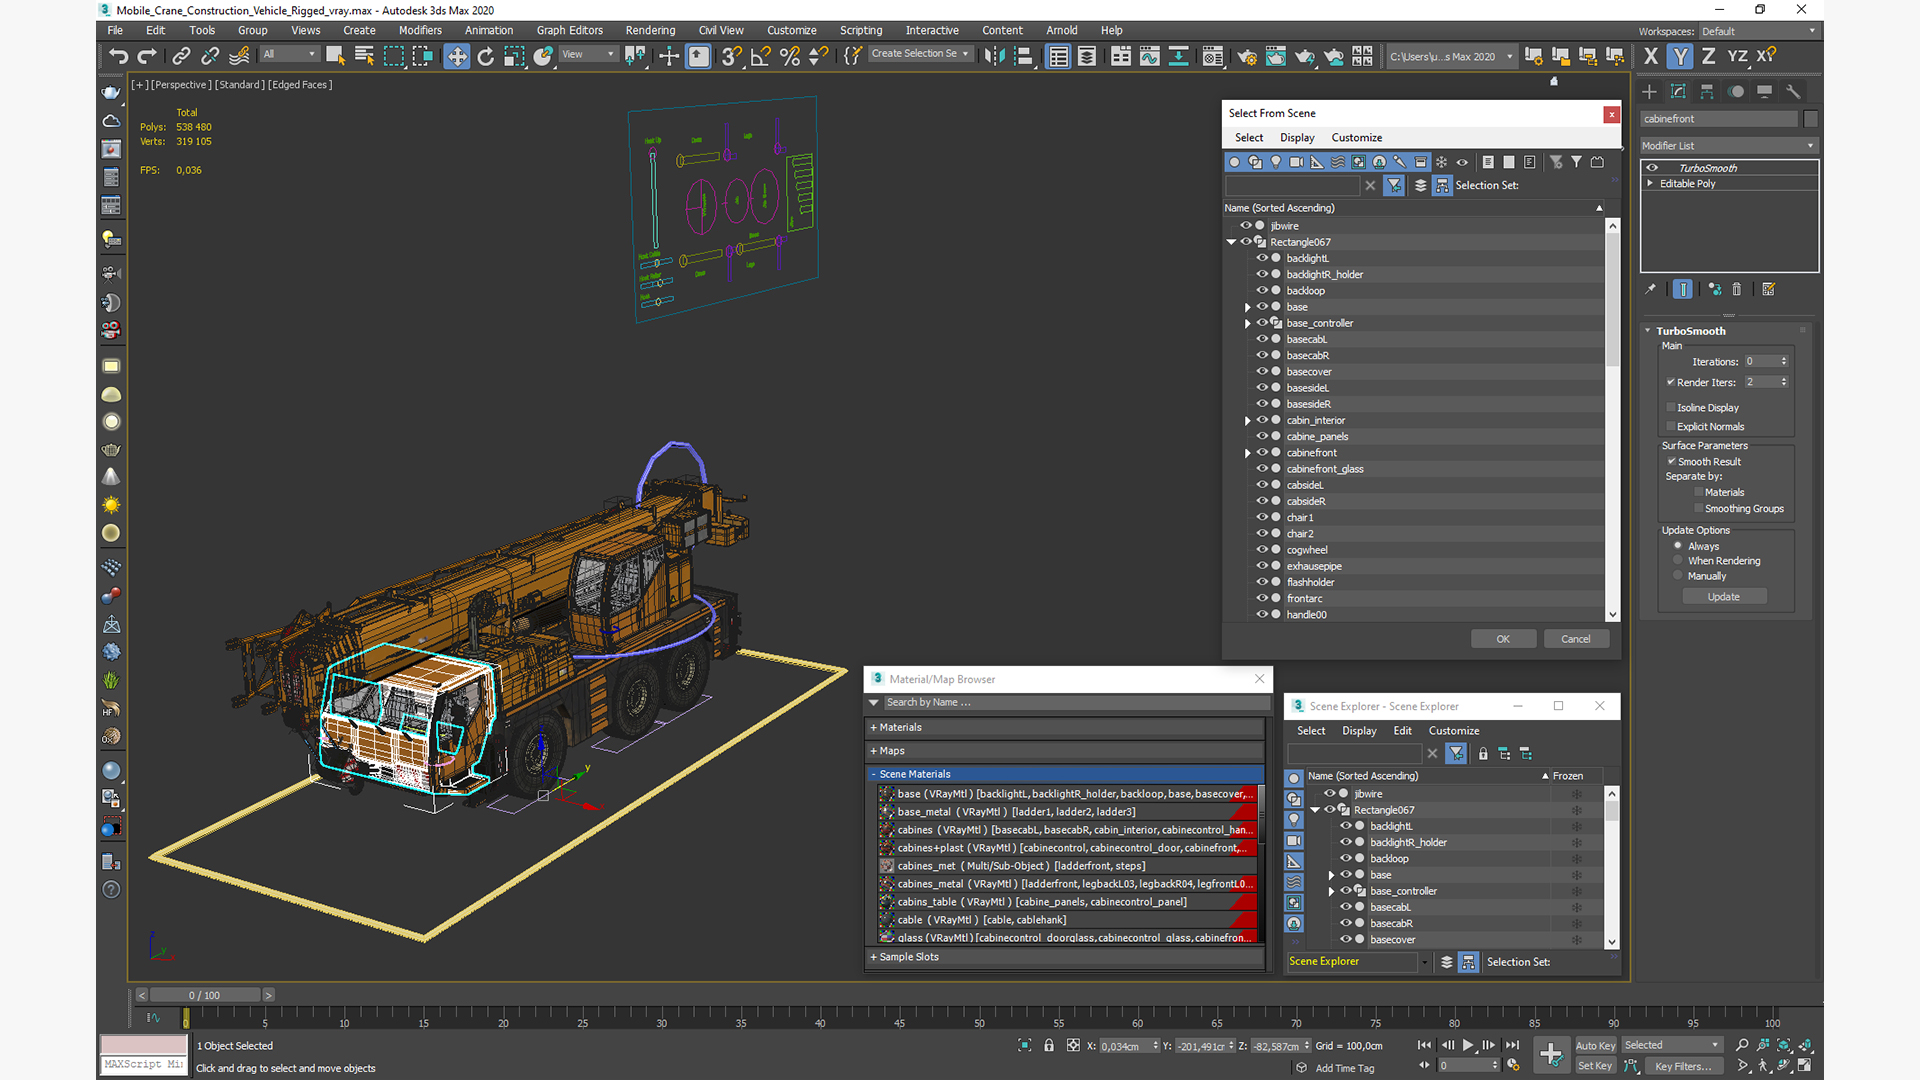Select When Rendering update option
The height and width of the screenshot is (1080, 1920).
1678,561
